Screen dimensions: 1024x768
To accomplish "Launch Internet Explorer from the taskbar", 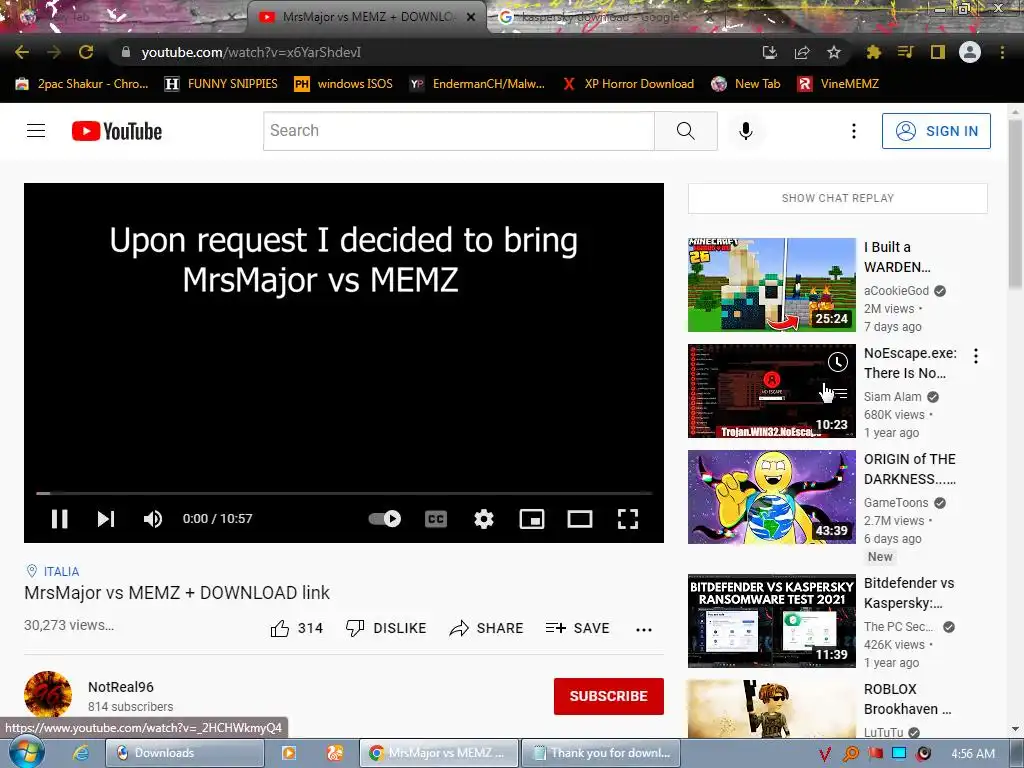I will pyautogui.click(x=80, y=753).
